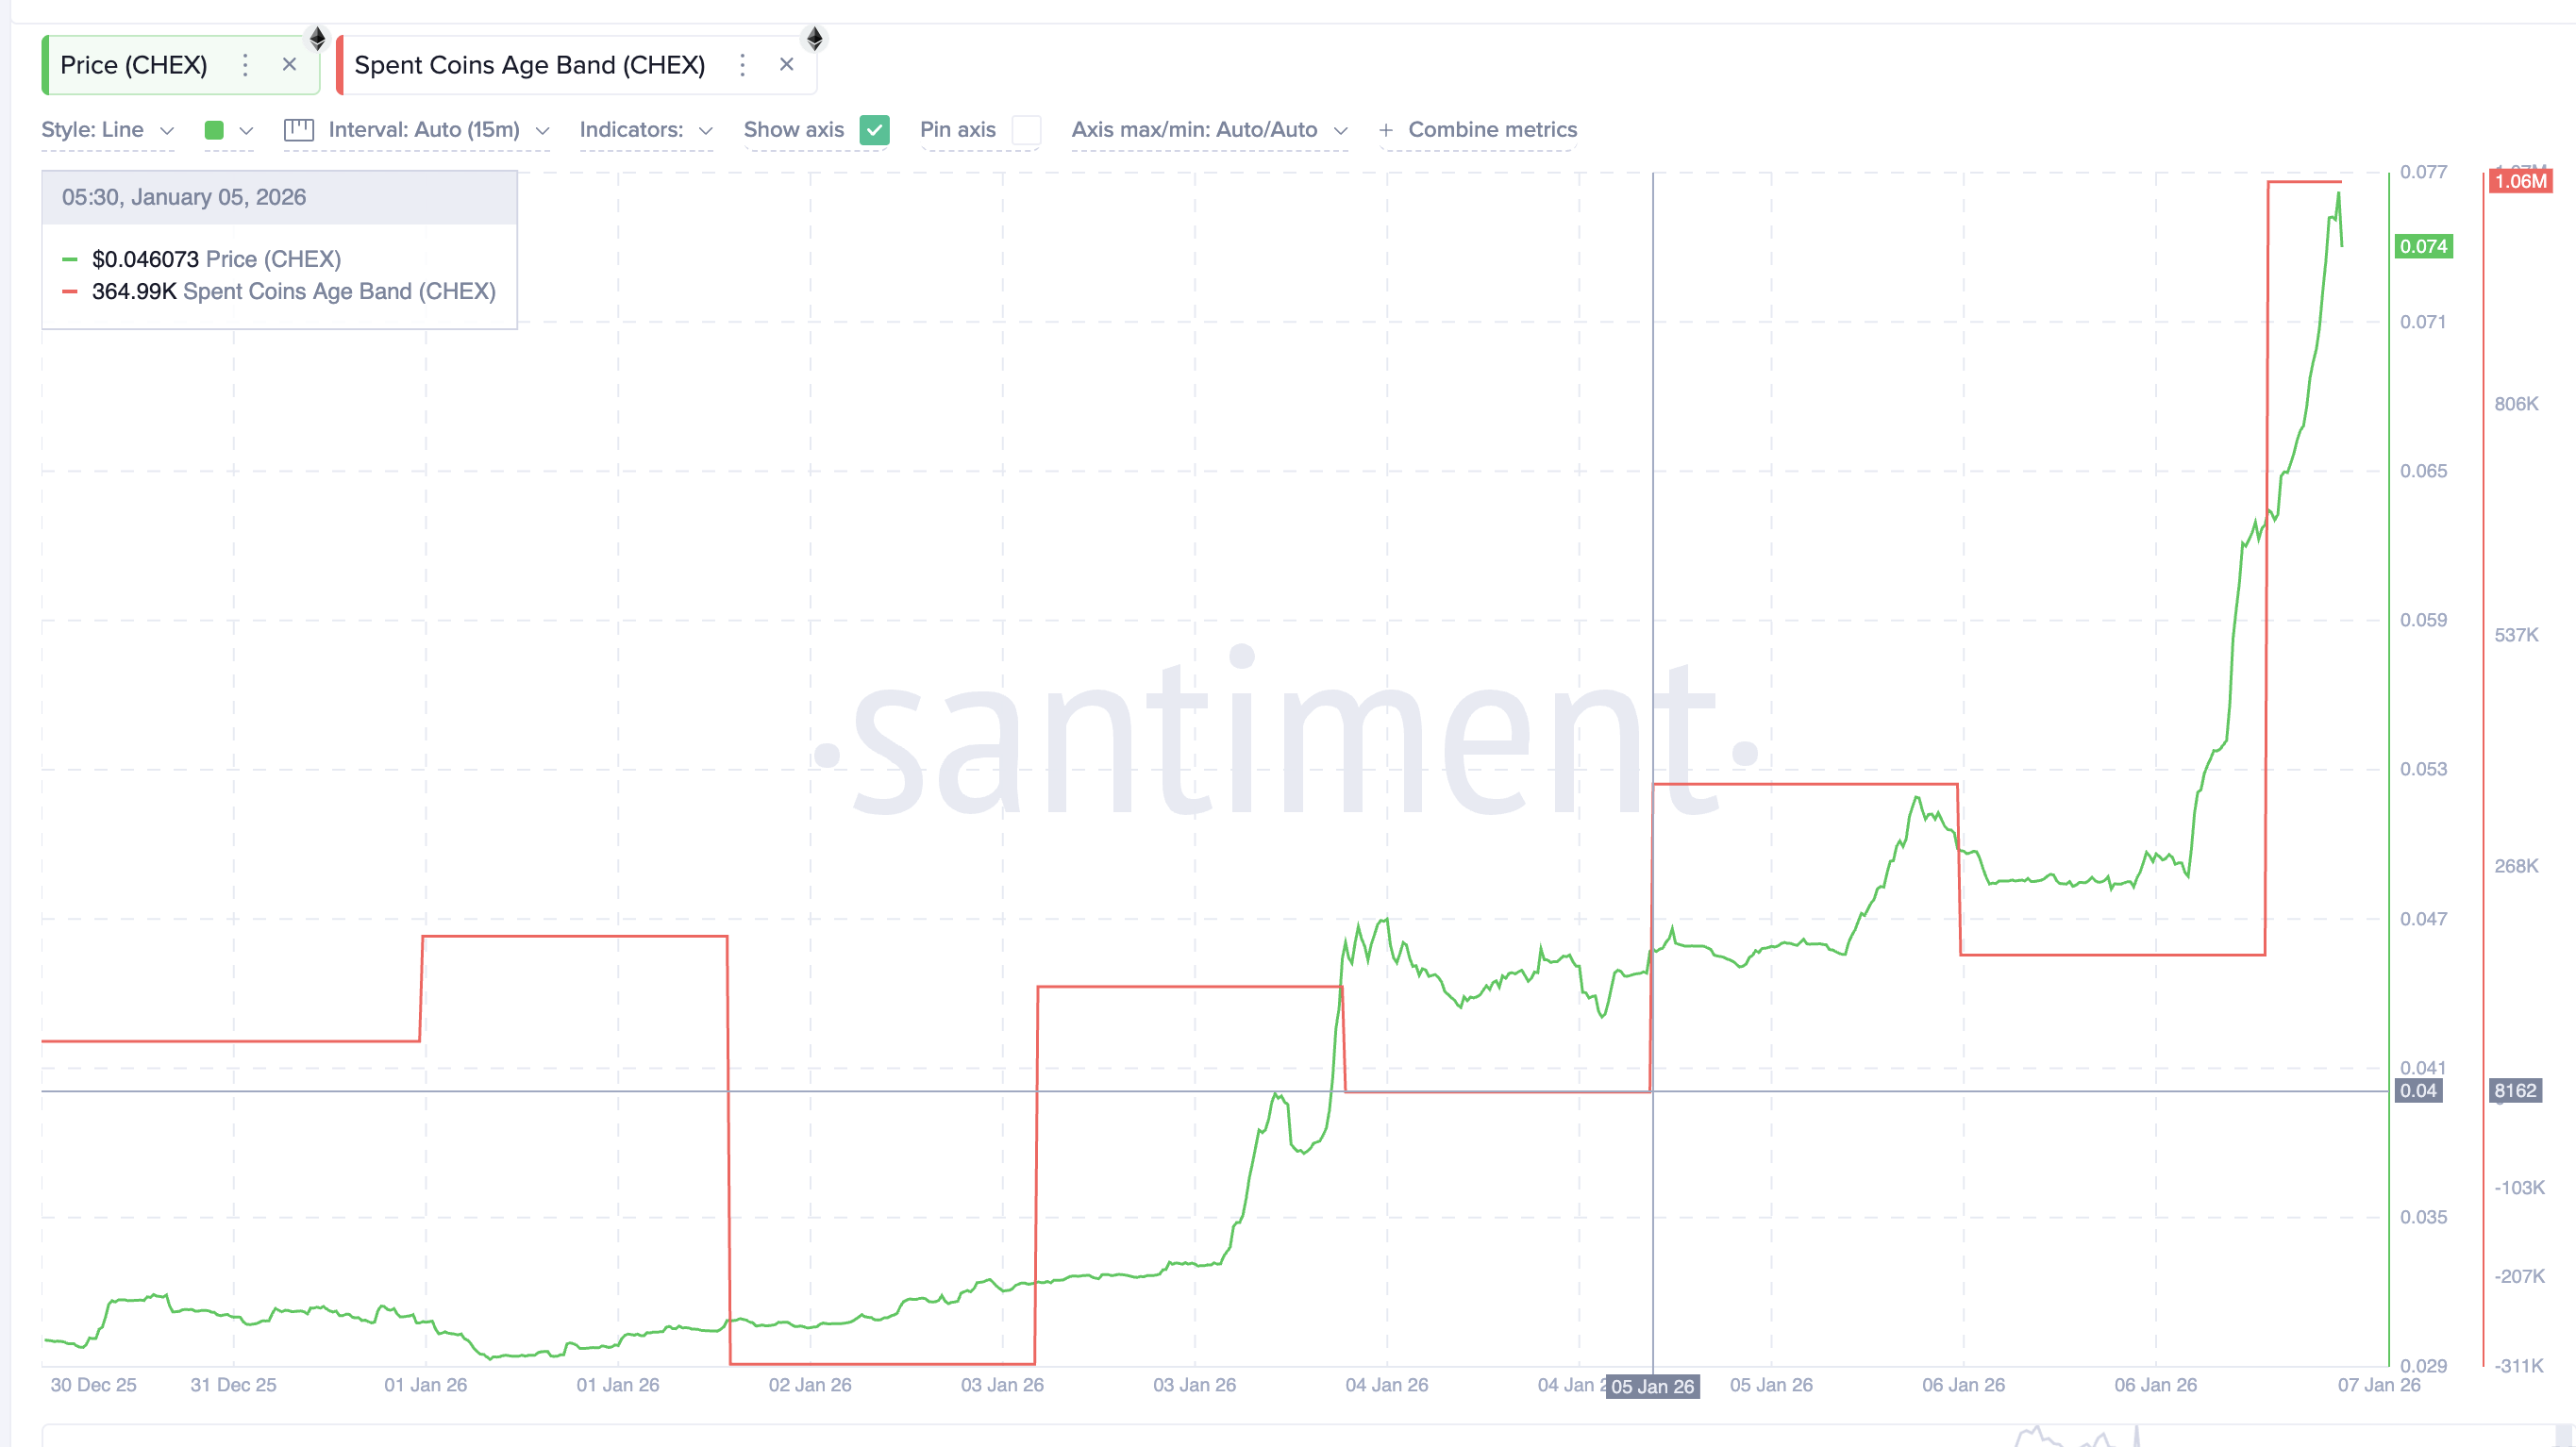Open the Style: Line dropdown

point(107,129)
